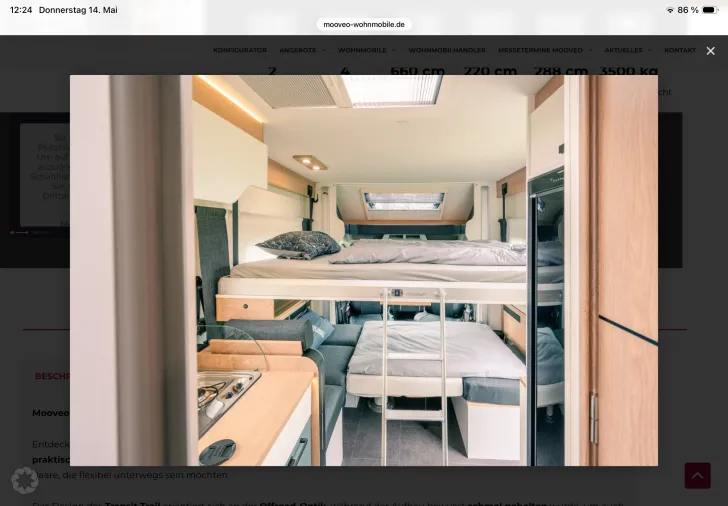Check the Wi-Fi status icon
The height and width of the screenshot is (506, 728).
coord(670,10)
